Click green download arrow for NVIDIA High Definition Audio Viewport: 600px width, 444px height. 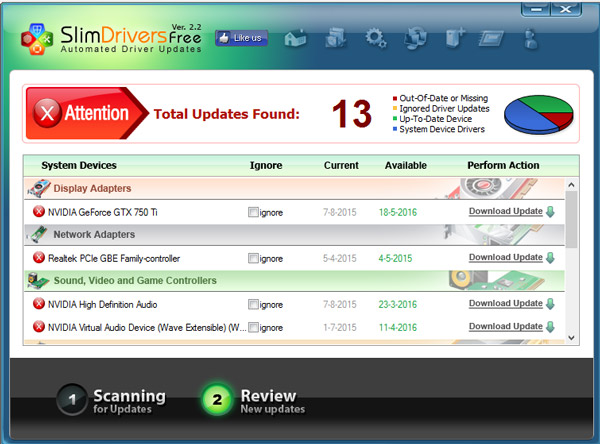[550, 304]
